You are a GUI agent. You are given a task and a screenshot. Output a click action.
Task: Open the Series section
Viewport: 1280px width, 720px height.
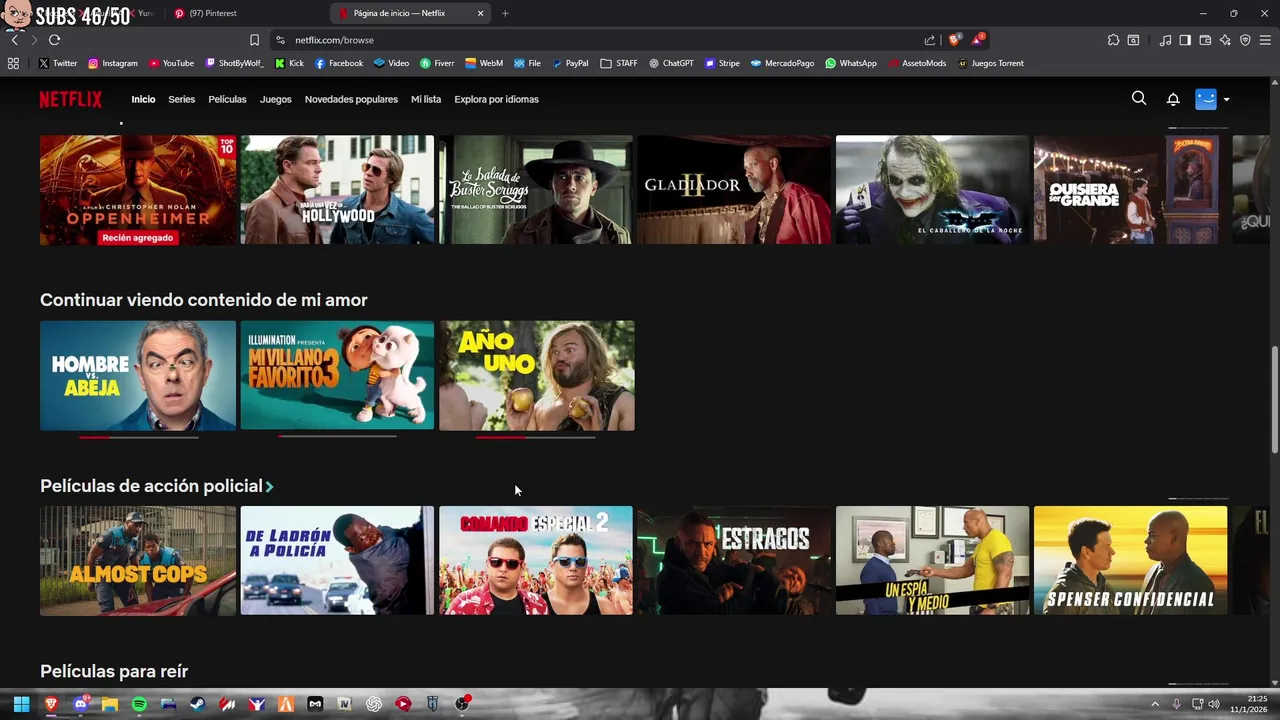click(x=181, y=99)
